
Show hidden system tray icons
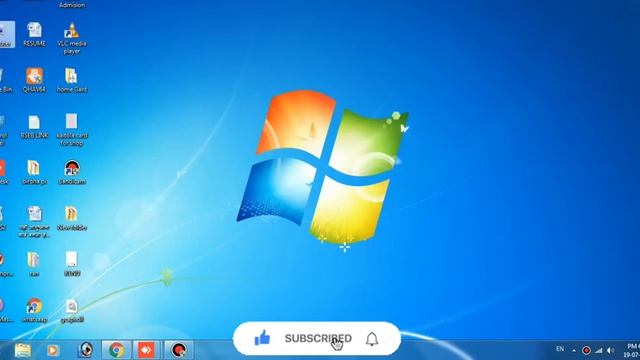point(574,350)
